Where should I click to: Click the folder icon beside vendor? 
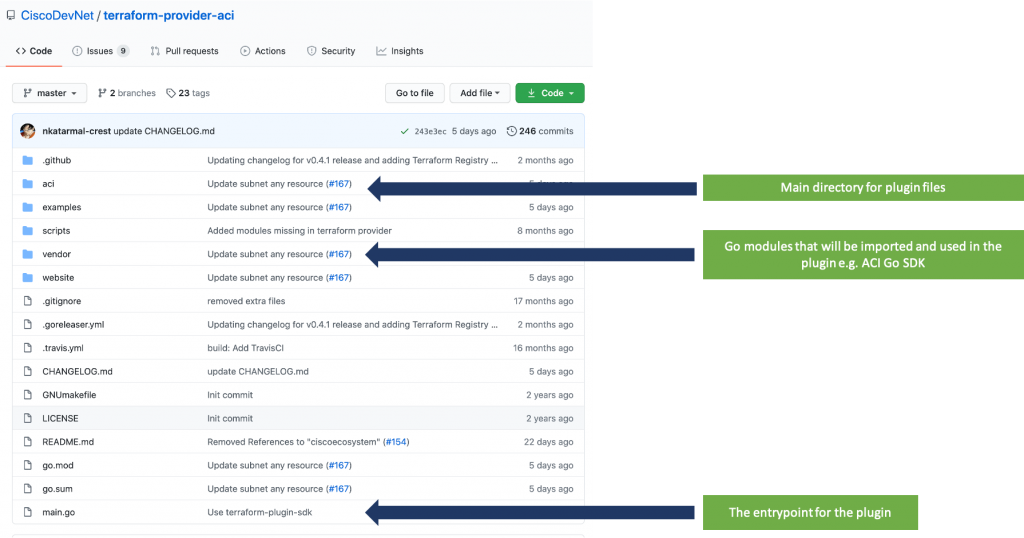click(27, 254)
